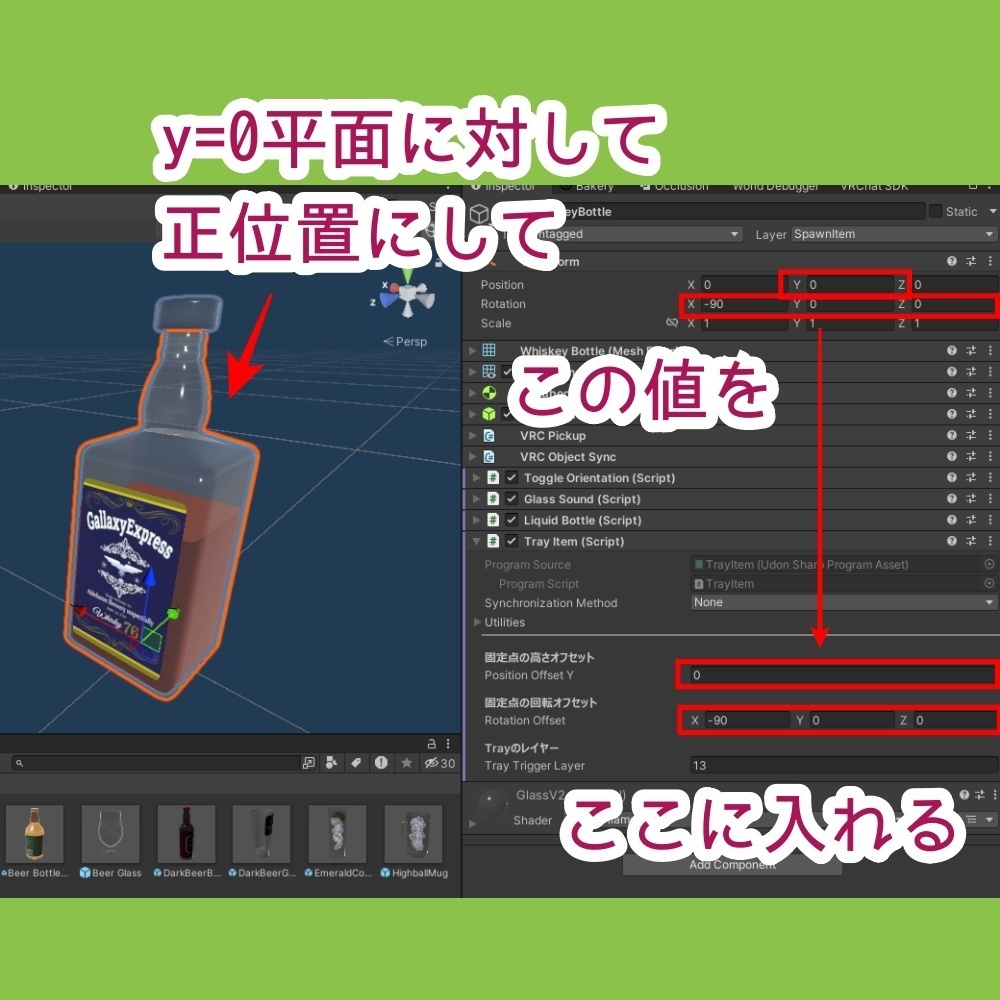The image size is (1000, 1000).
Task: Open Static flags dropdown arrow
Action: [992, 211]
